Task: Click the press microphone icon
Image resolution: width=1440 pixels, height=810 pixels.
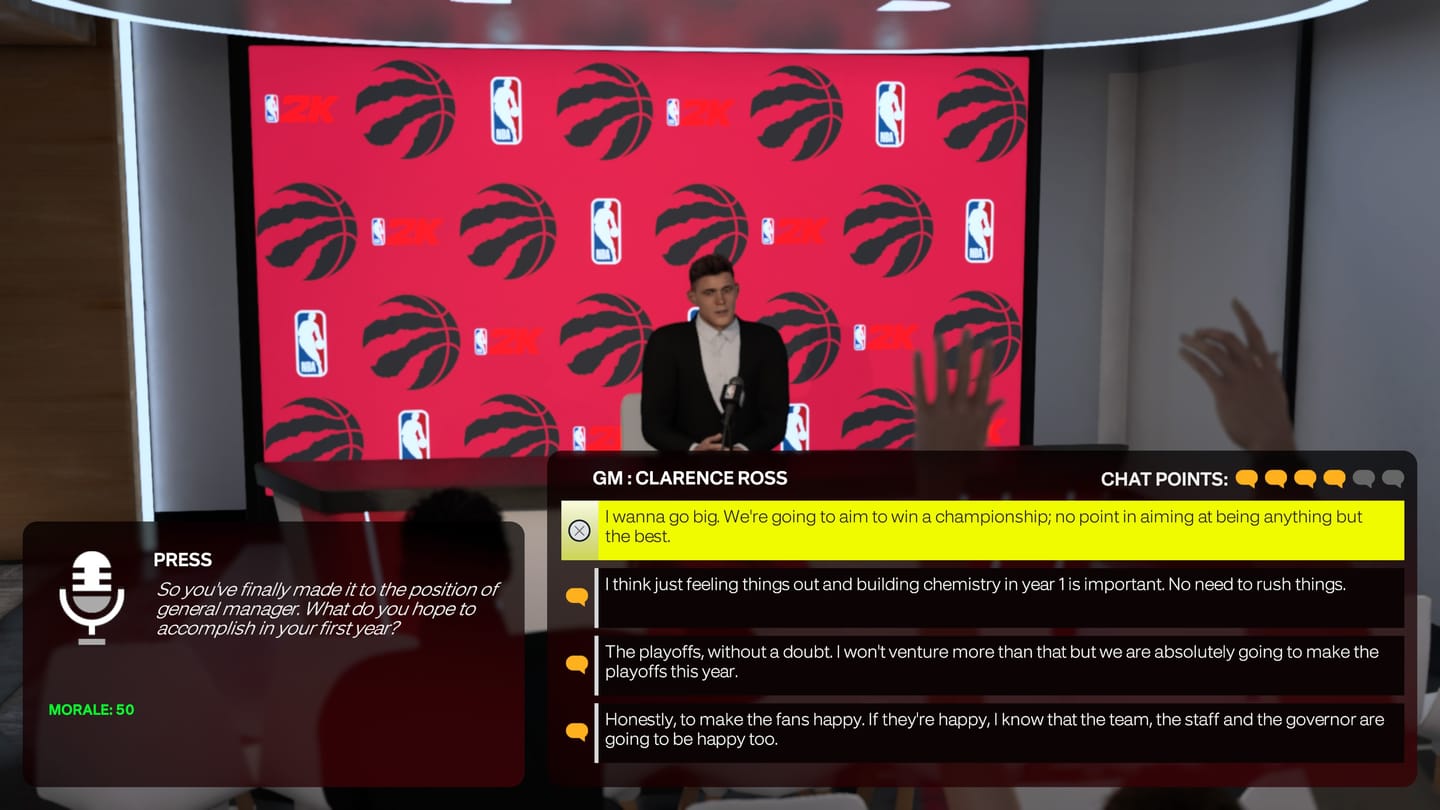Action: point(92,597)
